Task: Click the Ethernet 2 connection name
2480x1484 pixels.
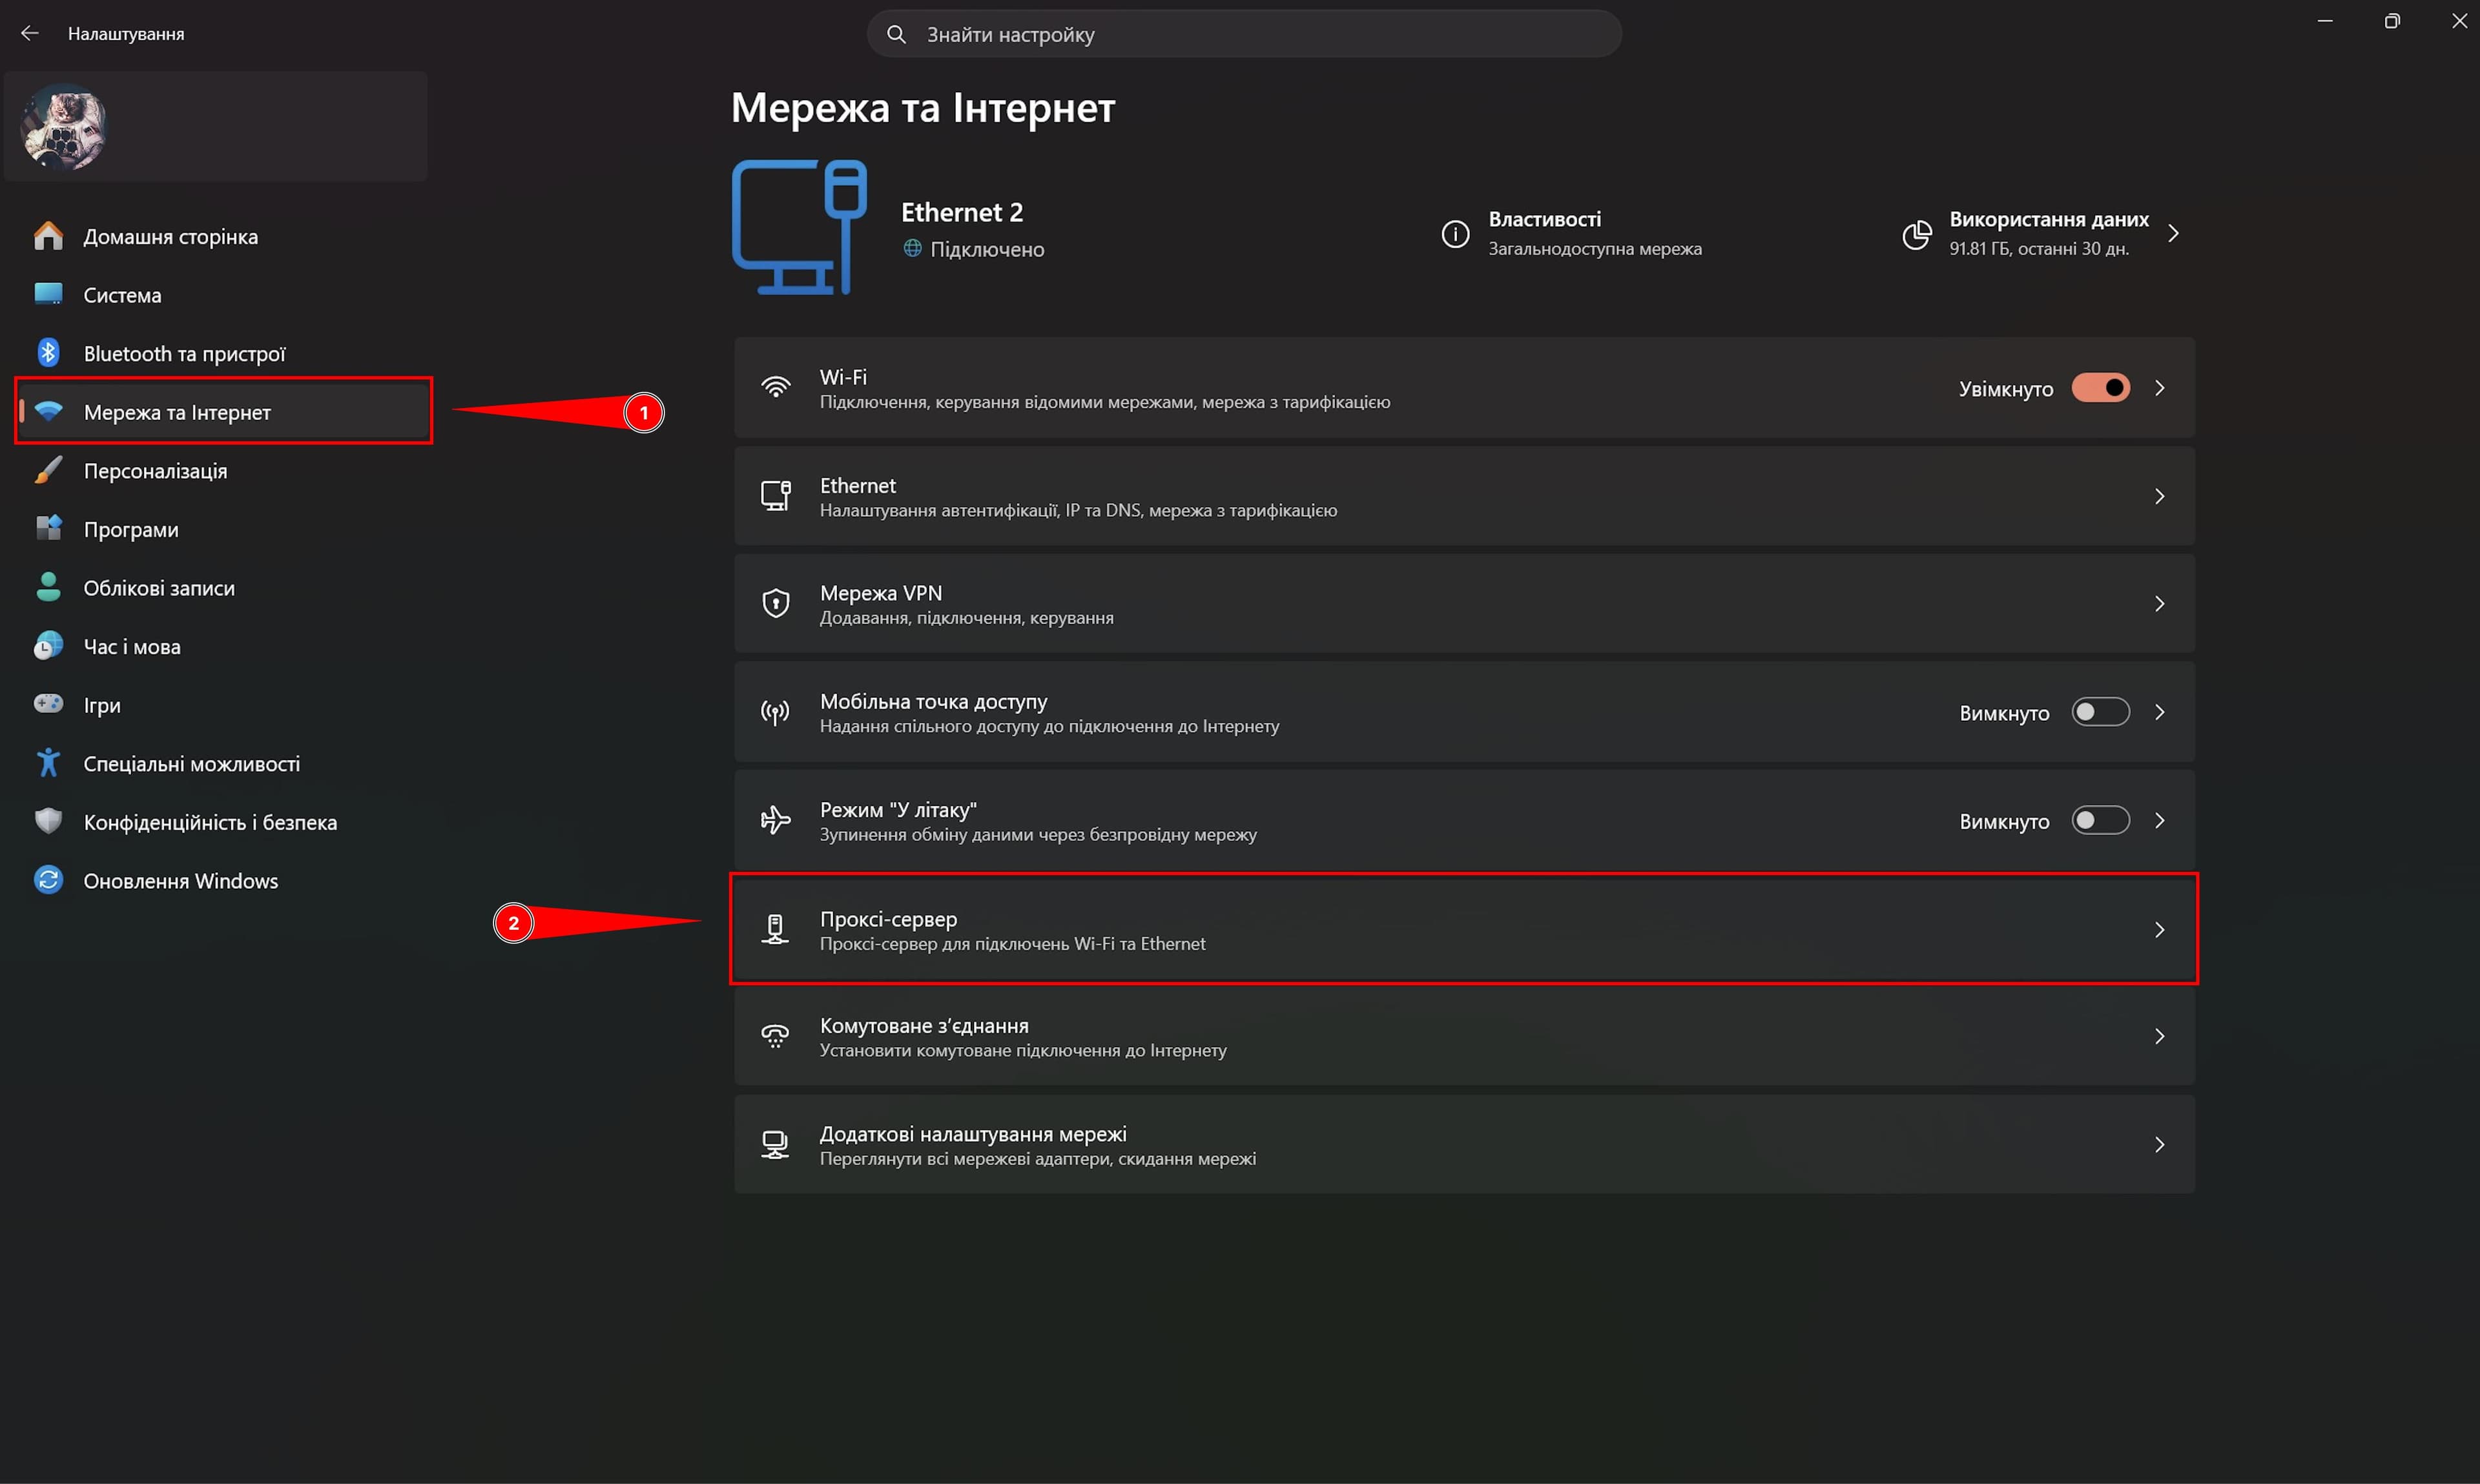Action: (x=961, y=212)
